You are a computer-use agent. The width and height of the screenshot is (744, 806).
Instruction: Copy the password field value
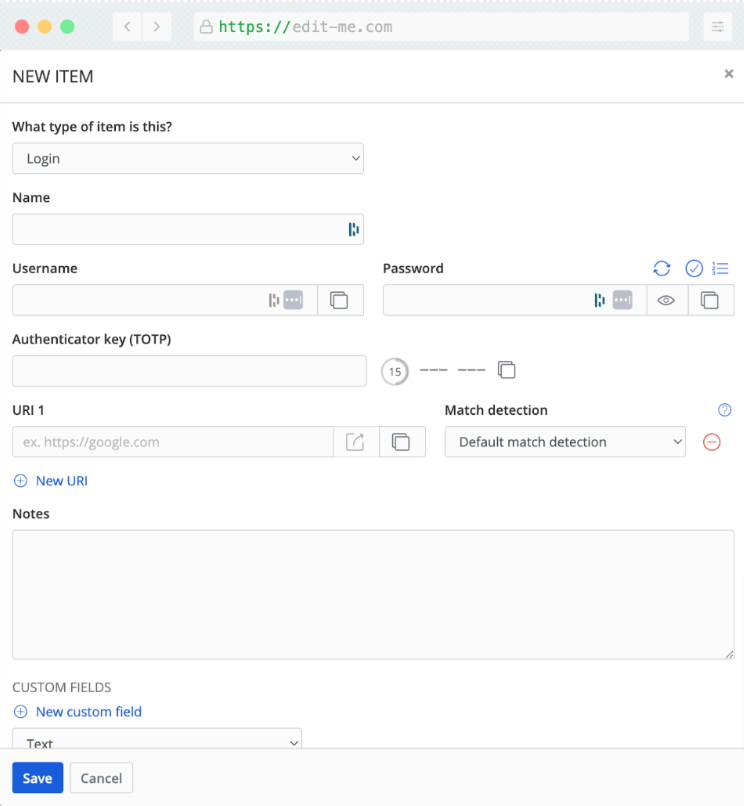pos(710,300)
